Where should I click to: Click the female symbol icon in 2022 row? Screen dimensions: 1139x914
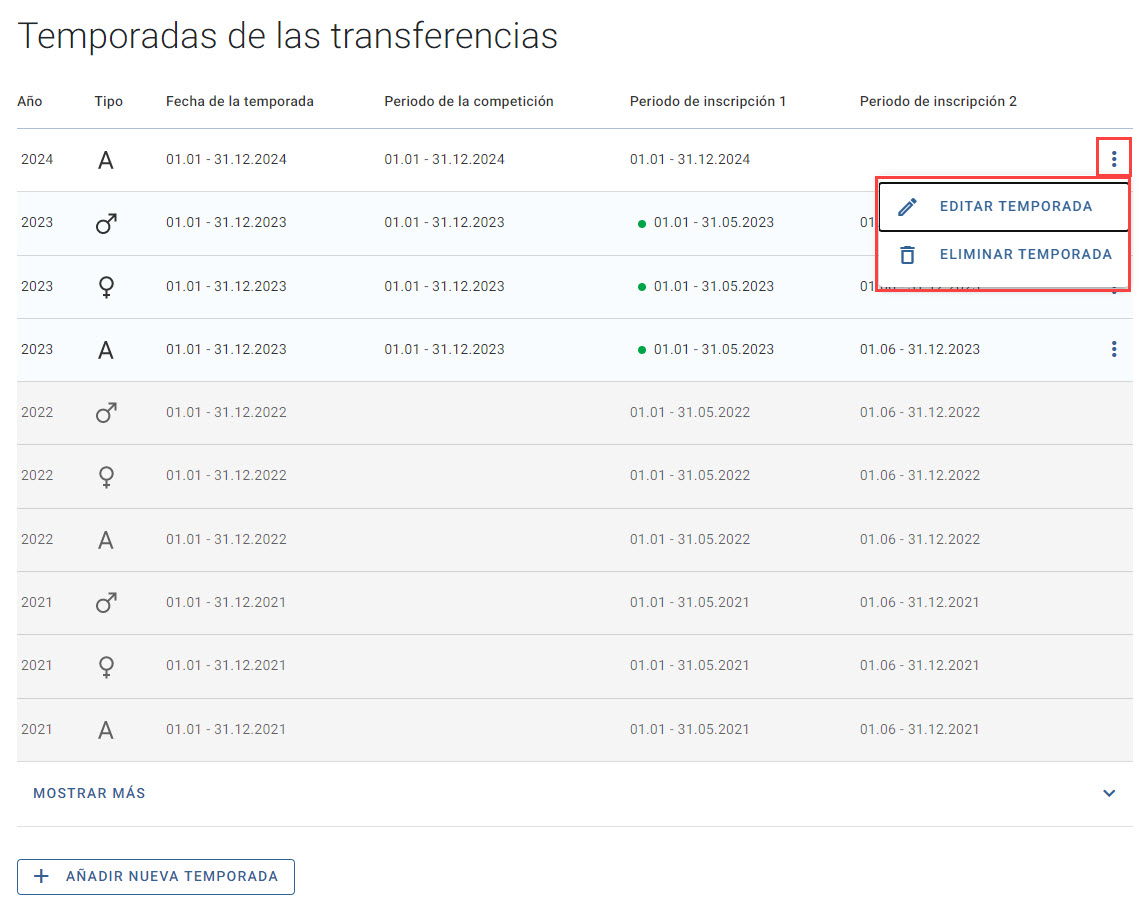(106, 477)
